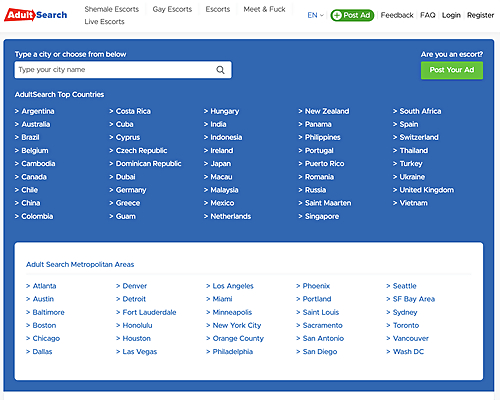
Task: Choose Philippines country link
Action: [323, 137]
